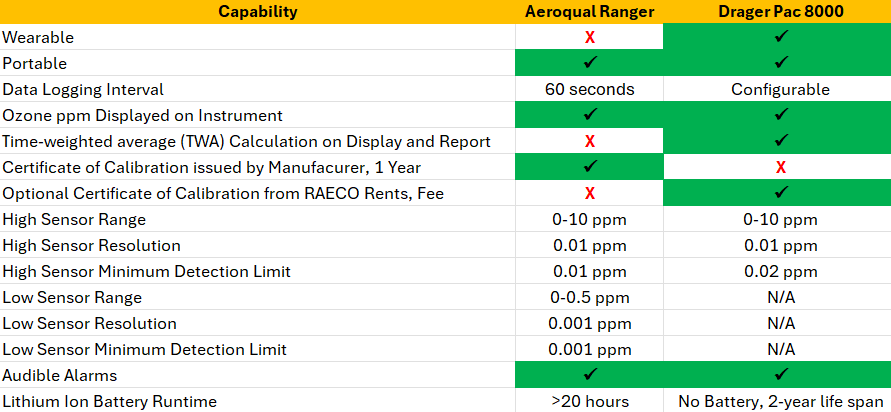Click the 60 seconds logging interval cell
Viewport: 891px width, 412px height.
[589, 89]
